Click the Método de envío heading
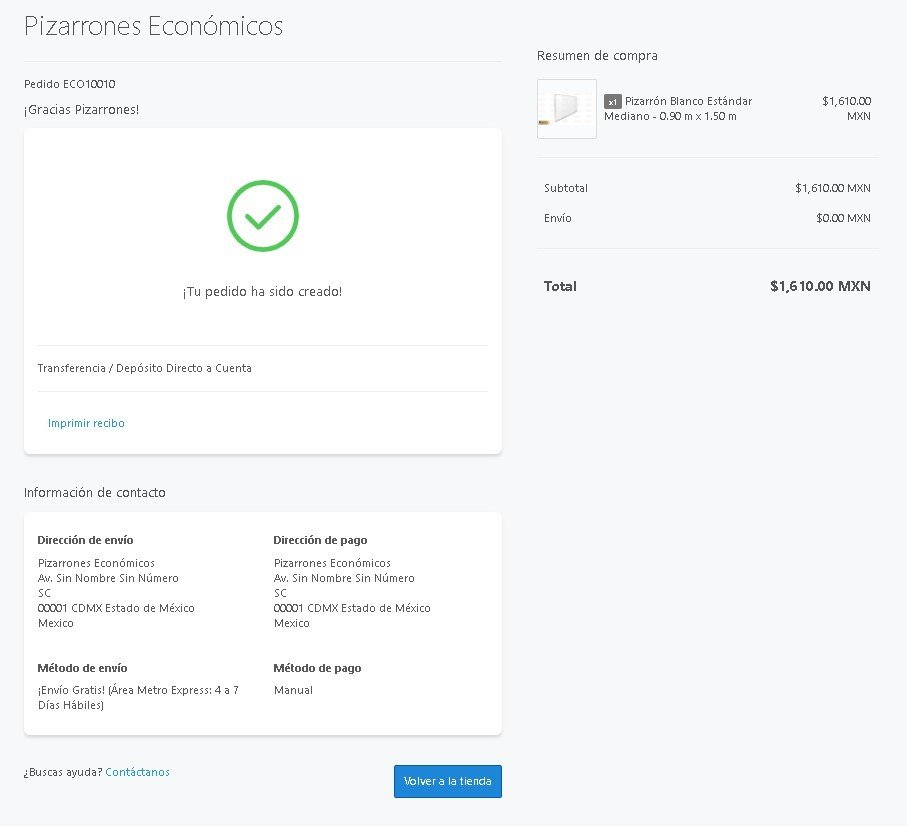This screenshot has width=907, height=826. coord(82,668)
